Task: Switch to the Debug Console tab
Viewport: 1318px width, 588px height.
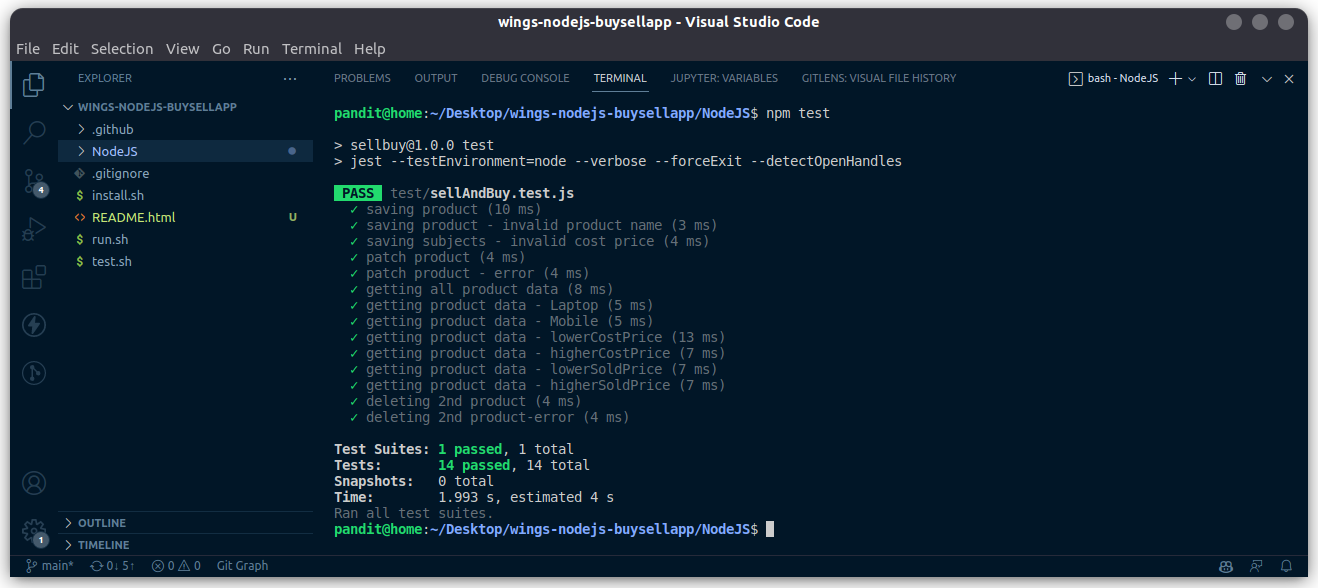Action: tap(525, 78)
